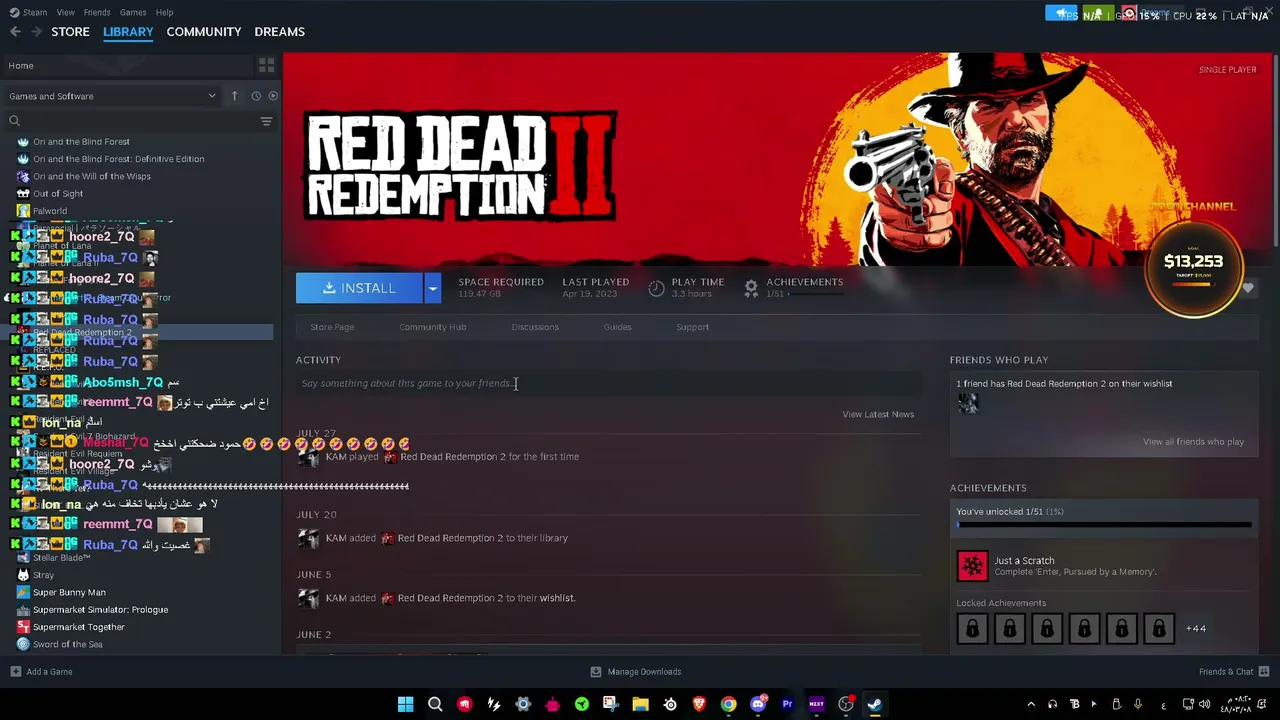This screenshot has height=720, width=1280.
Task: Click the Steam icon in the taskbar
Action: pos(875,704)
